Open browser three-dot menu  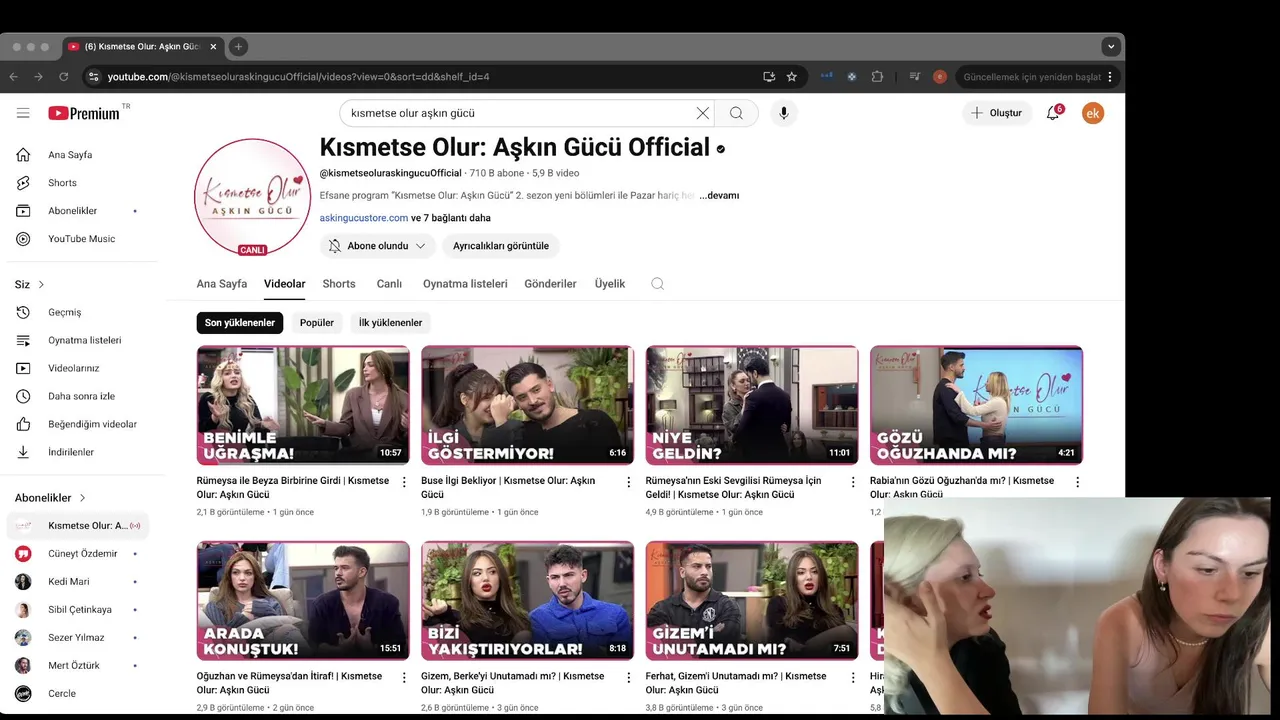(x=1109, y=77)
